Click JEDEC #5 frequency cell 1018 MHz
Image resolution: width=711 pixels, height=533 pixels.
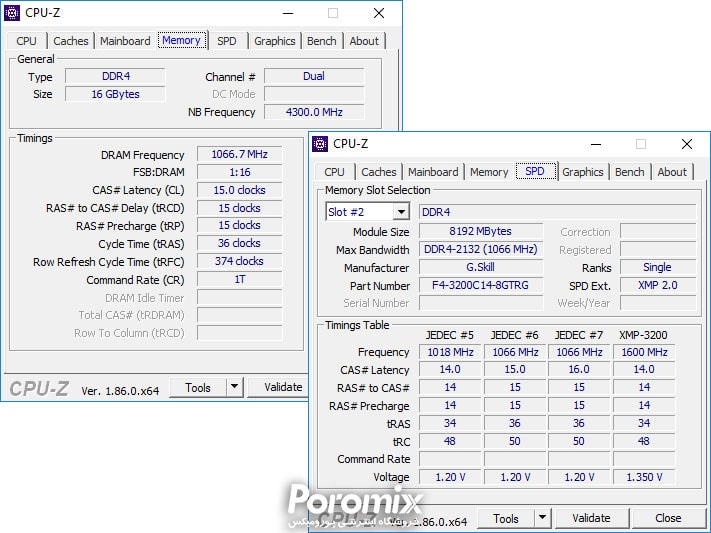pyautogui.click(x=450, y=352)
